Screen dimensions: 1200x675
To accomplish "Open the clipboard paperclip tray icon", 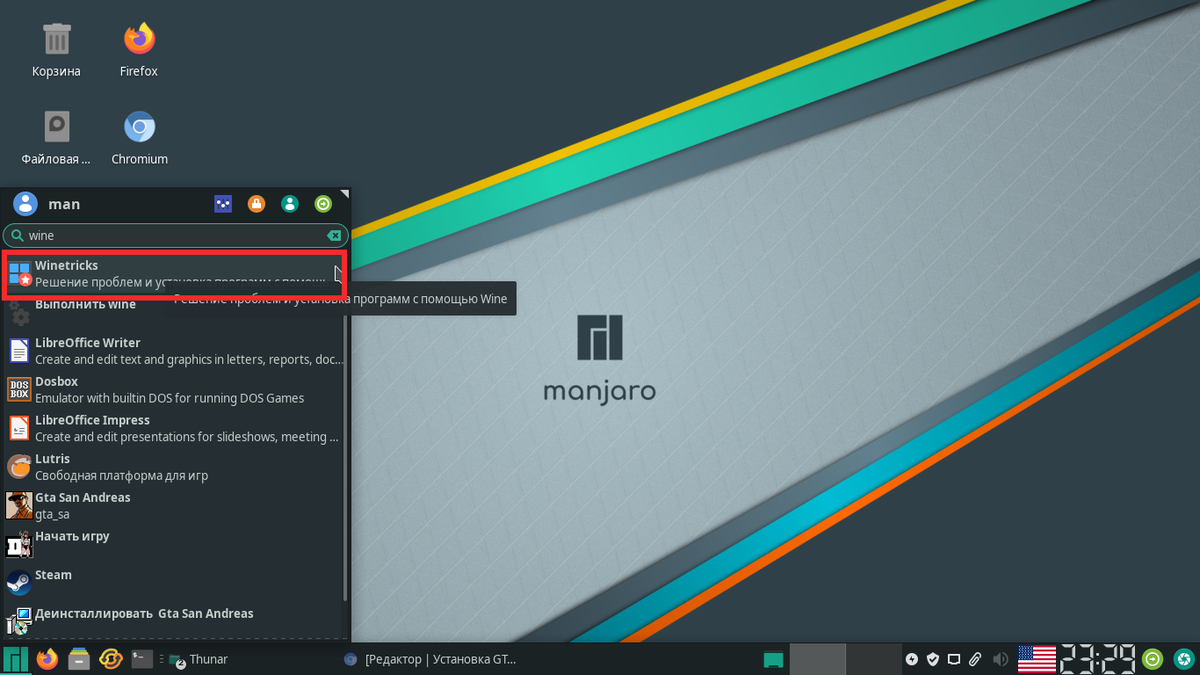I will 975,659.
